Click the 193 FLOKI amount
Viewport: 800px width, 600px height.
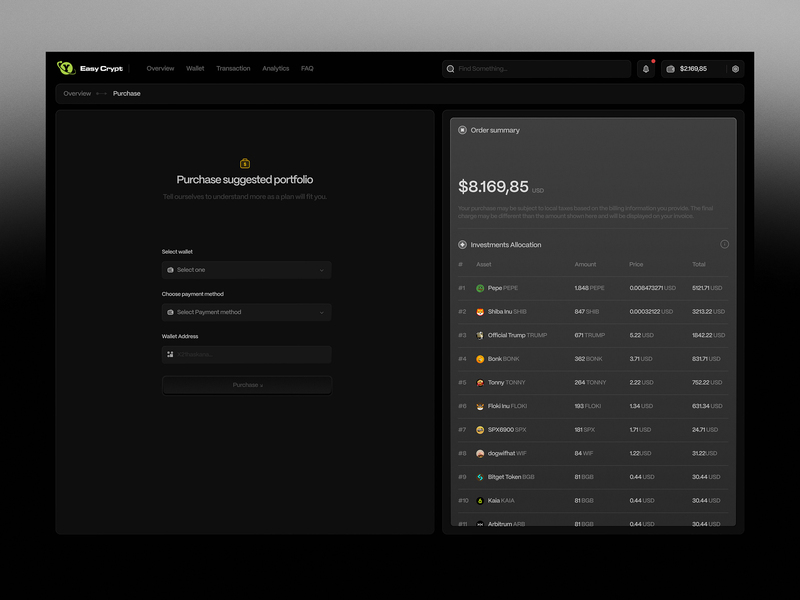point(588,406)
